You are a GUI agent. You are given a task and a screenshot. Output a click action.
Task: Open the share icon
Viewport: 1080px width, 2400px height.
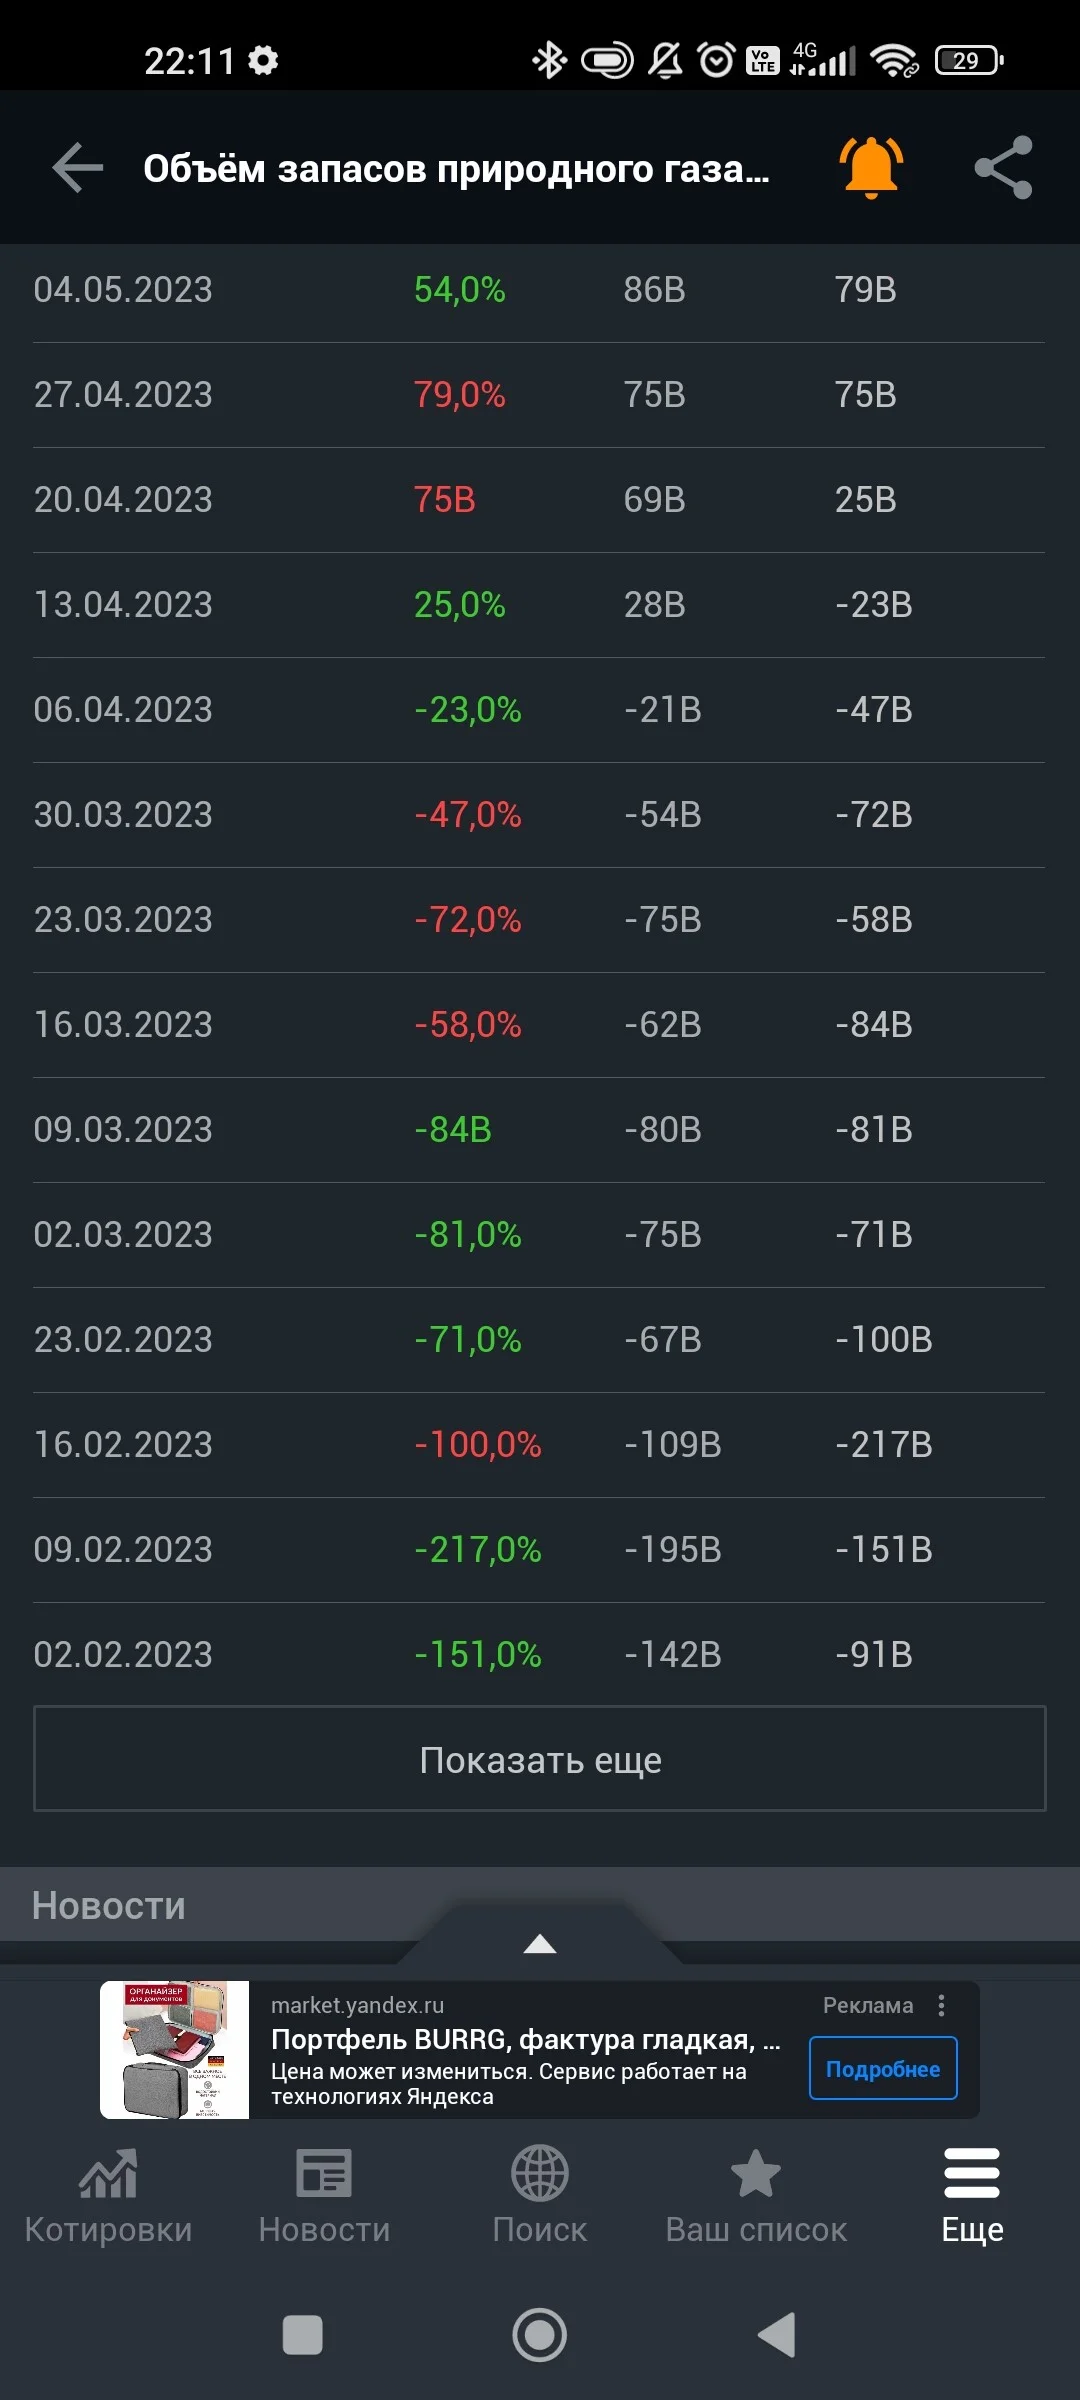(x=1003, y=167)
